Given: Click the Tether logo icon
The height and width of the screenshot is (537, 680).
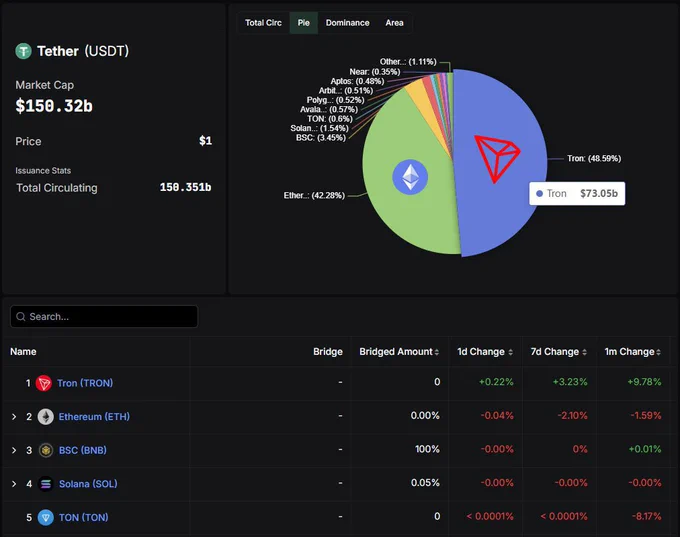Looking at the screenshot, I should 23,51.
